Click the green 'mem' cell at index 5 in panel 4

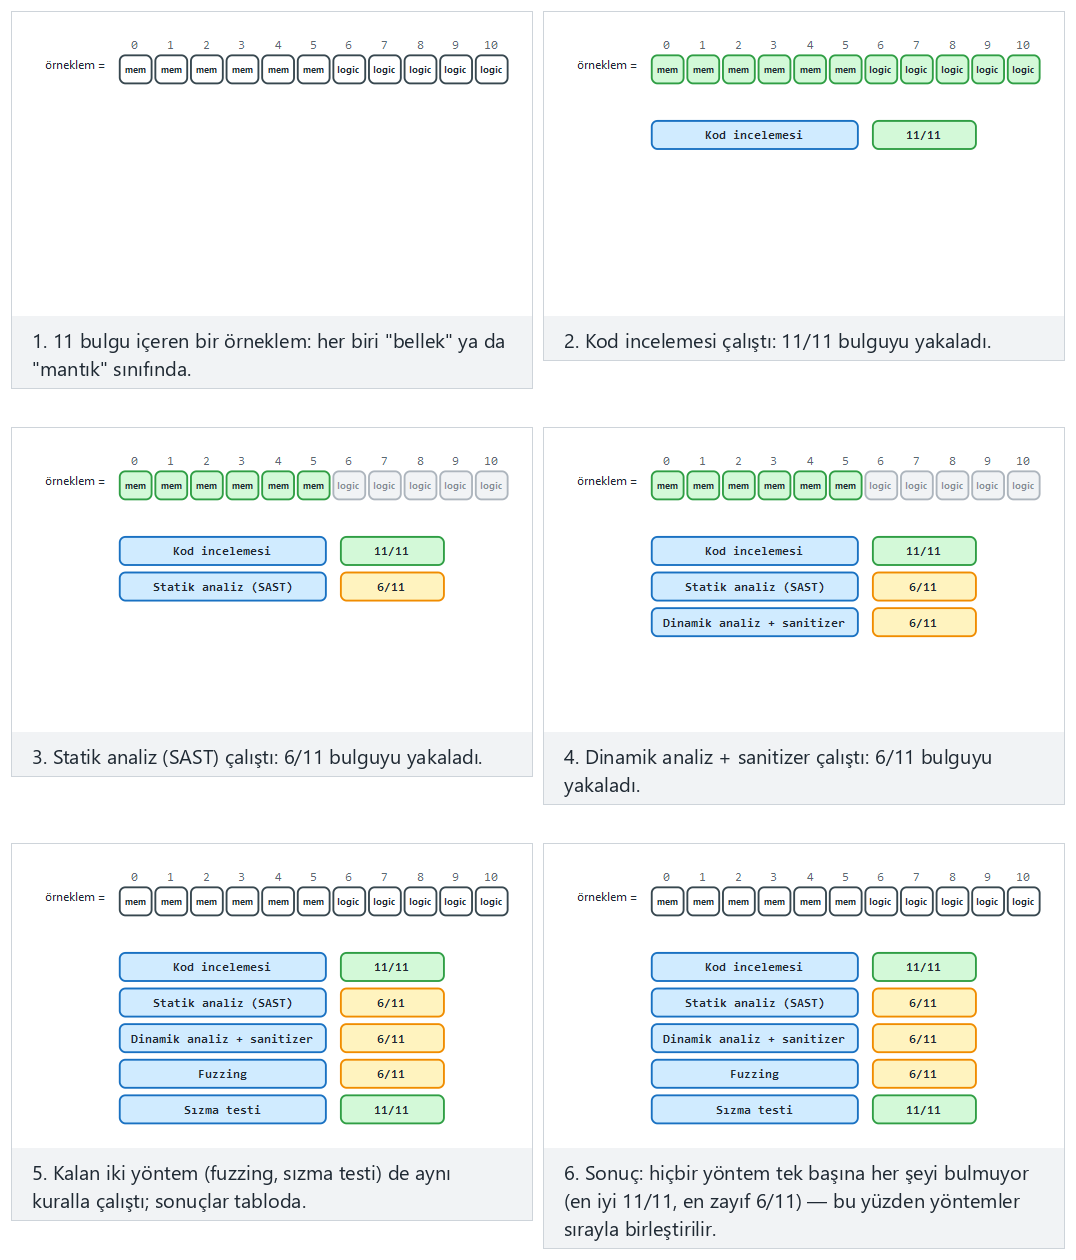[845, 486]
